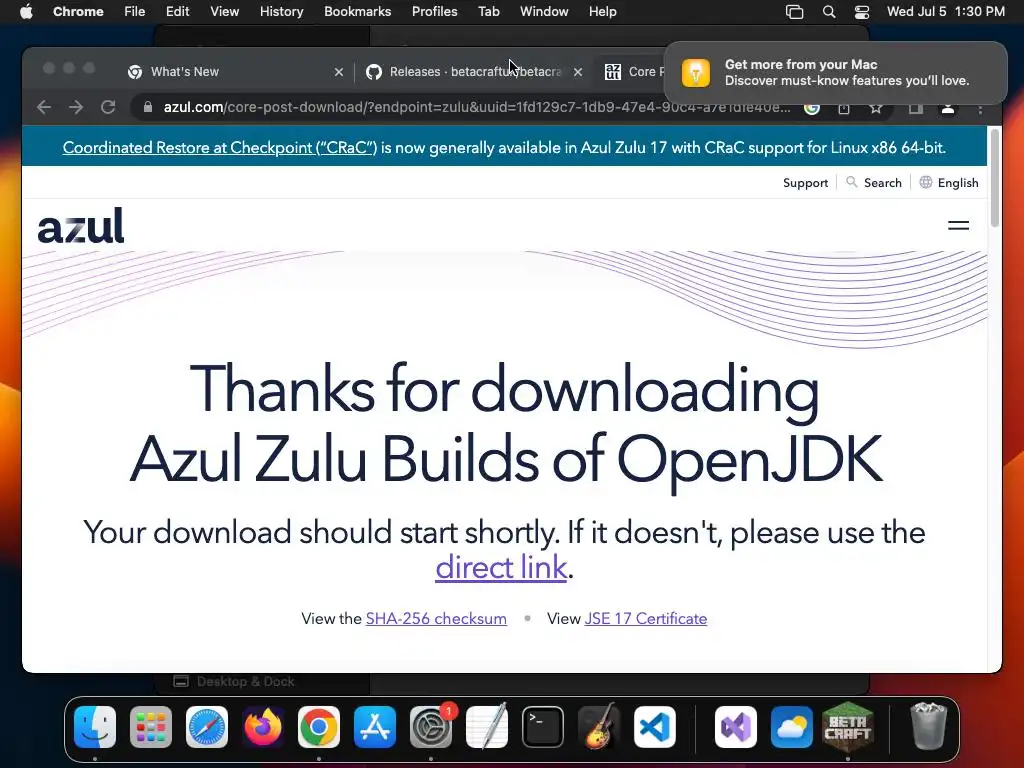Open TextEdit from the dock

coord(487,727)
